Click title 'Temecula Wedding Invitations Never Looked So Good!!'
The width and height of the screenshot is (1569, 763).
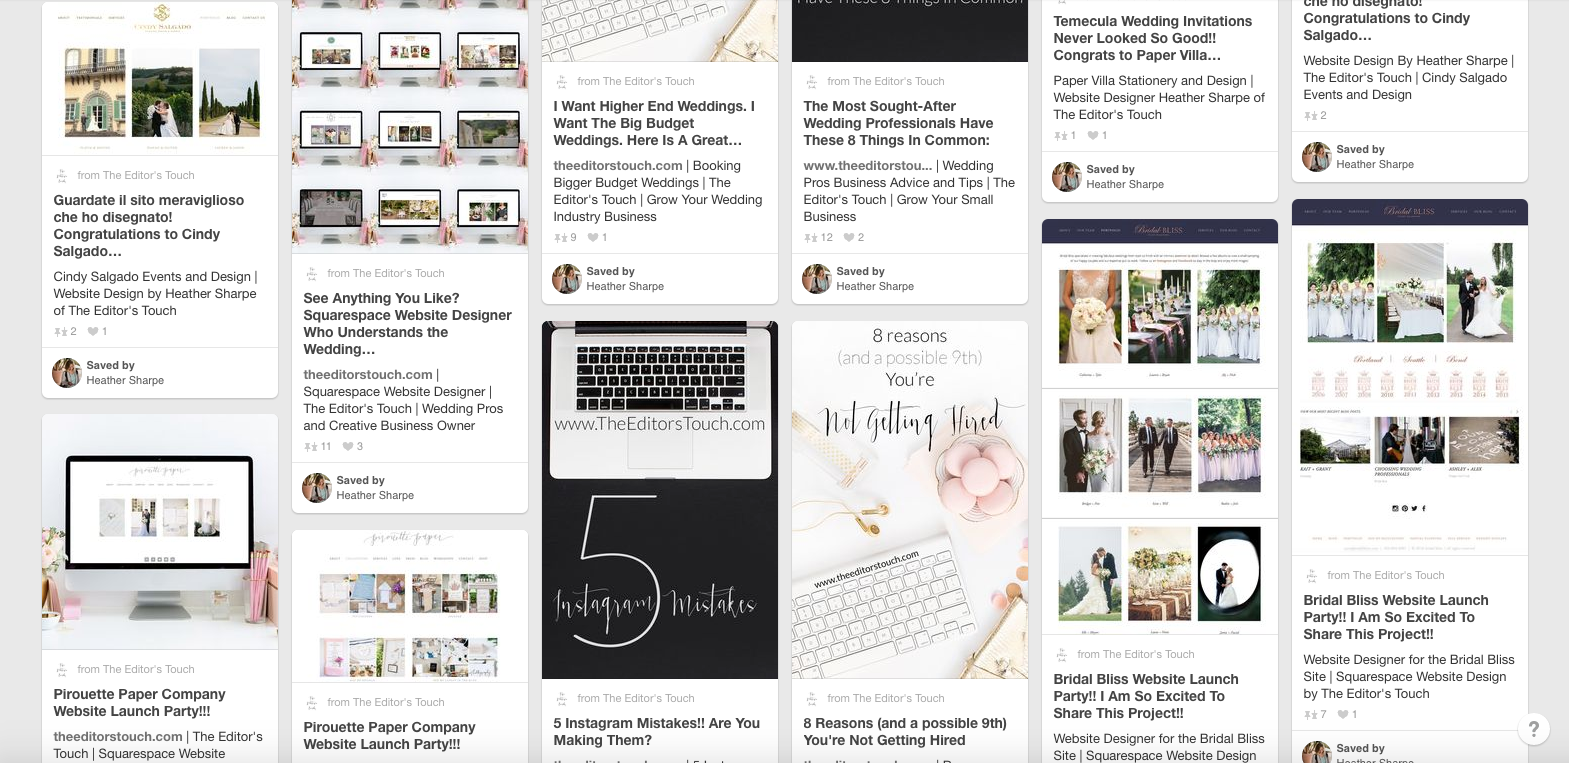(x=1152, y=38)
